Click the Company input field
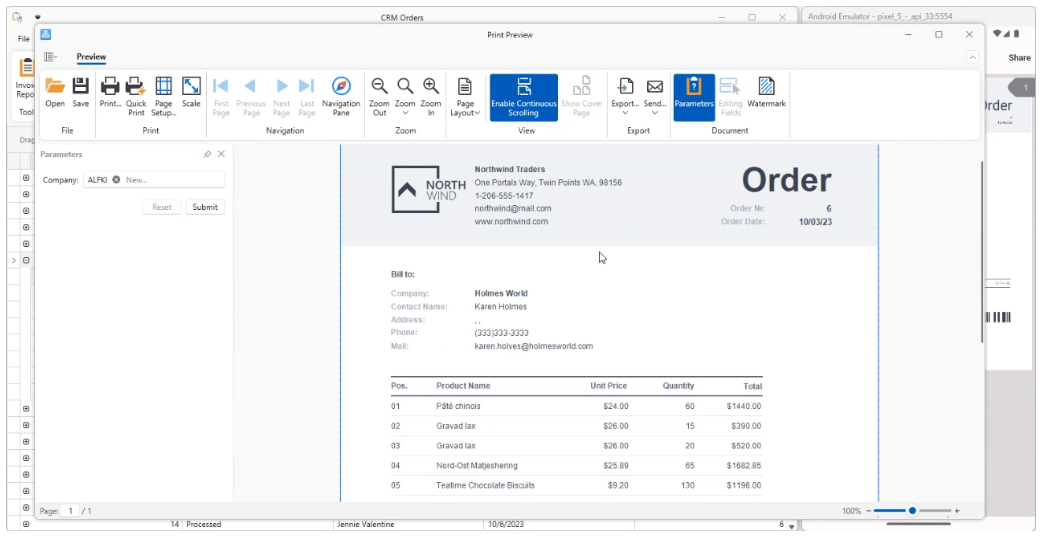 coord(154,180)
